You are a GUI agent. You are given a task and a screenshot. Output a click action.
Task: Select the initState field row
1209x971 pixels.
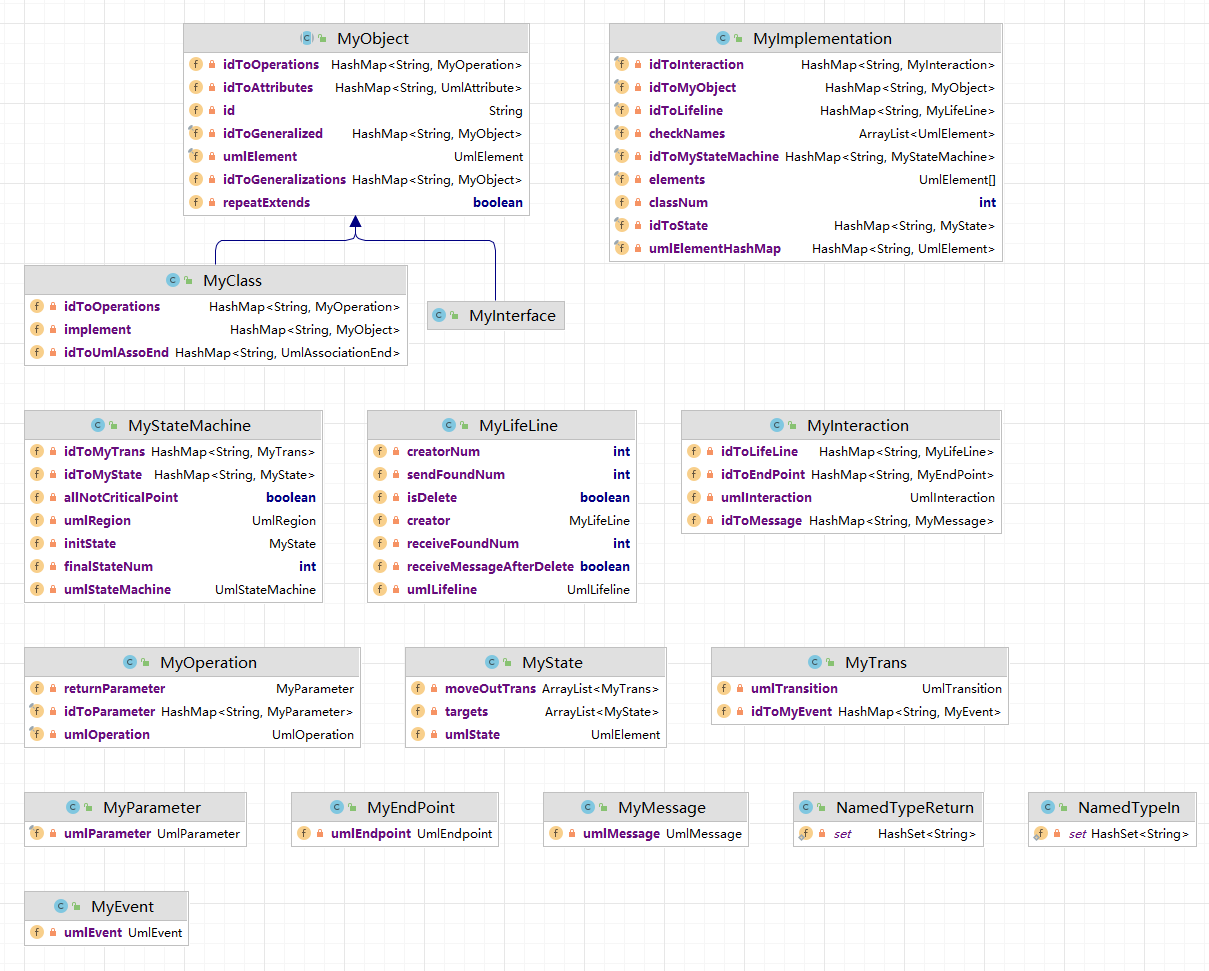pyautogui.click(x=173, y=544)
